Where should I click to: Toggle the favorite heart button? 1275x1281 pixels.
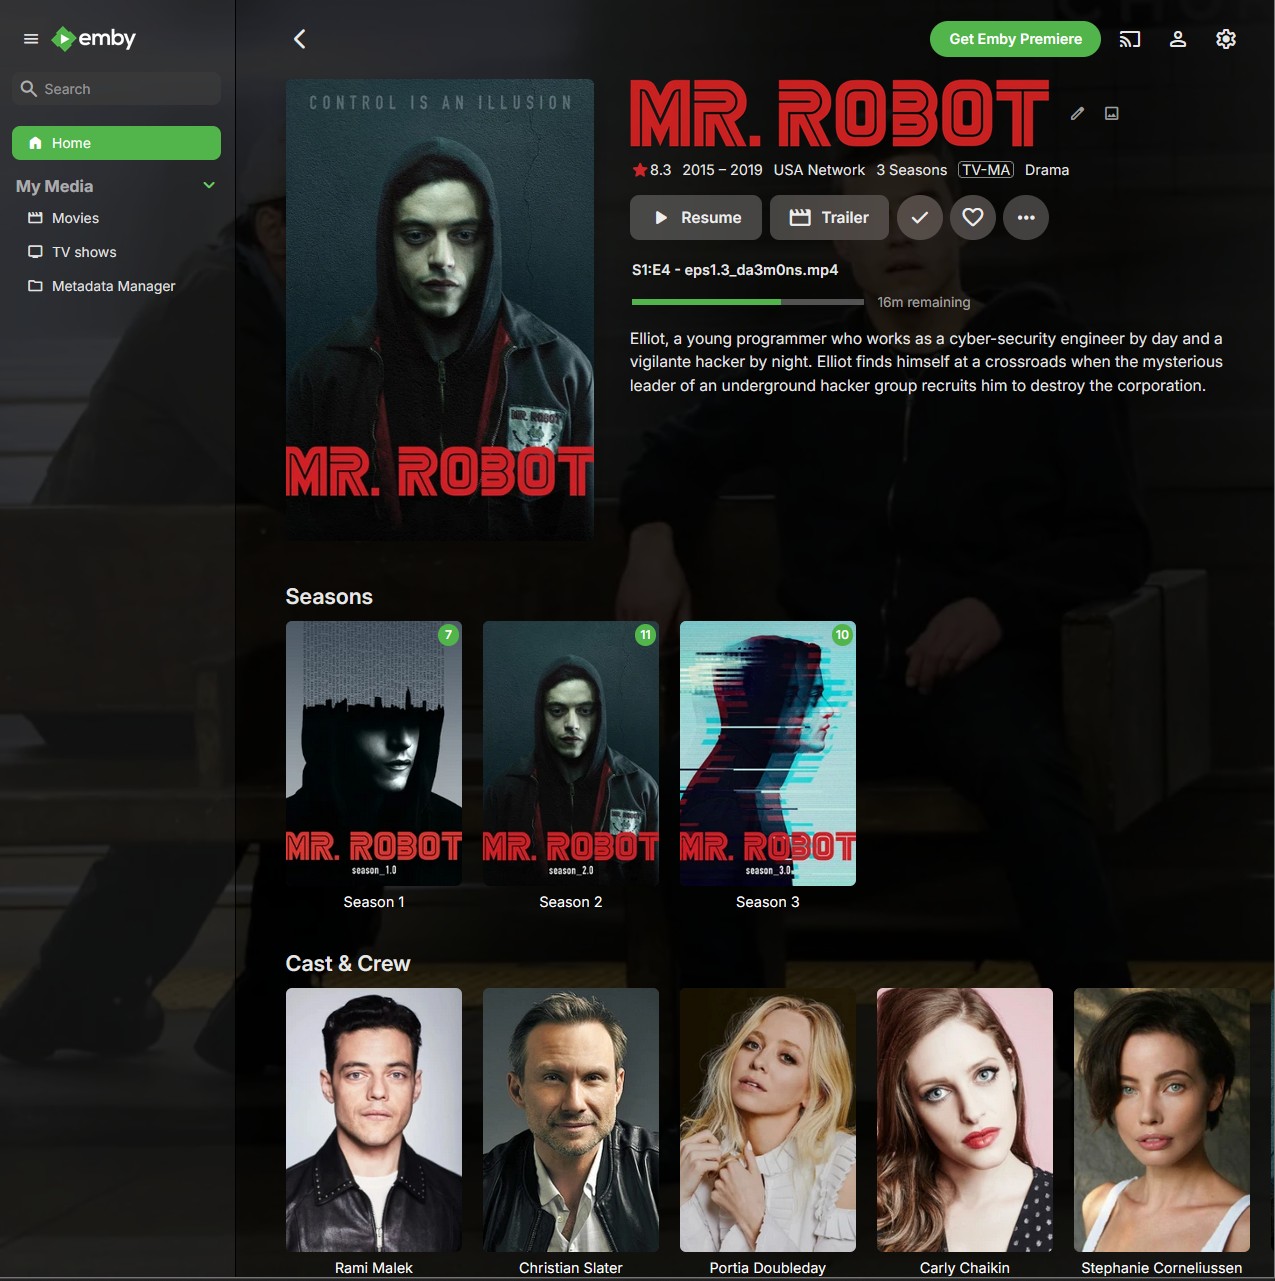coord(973,217)
